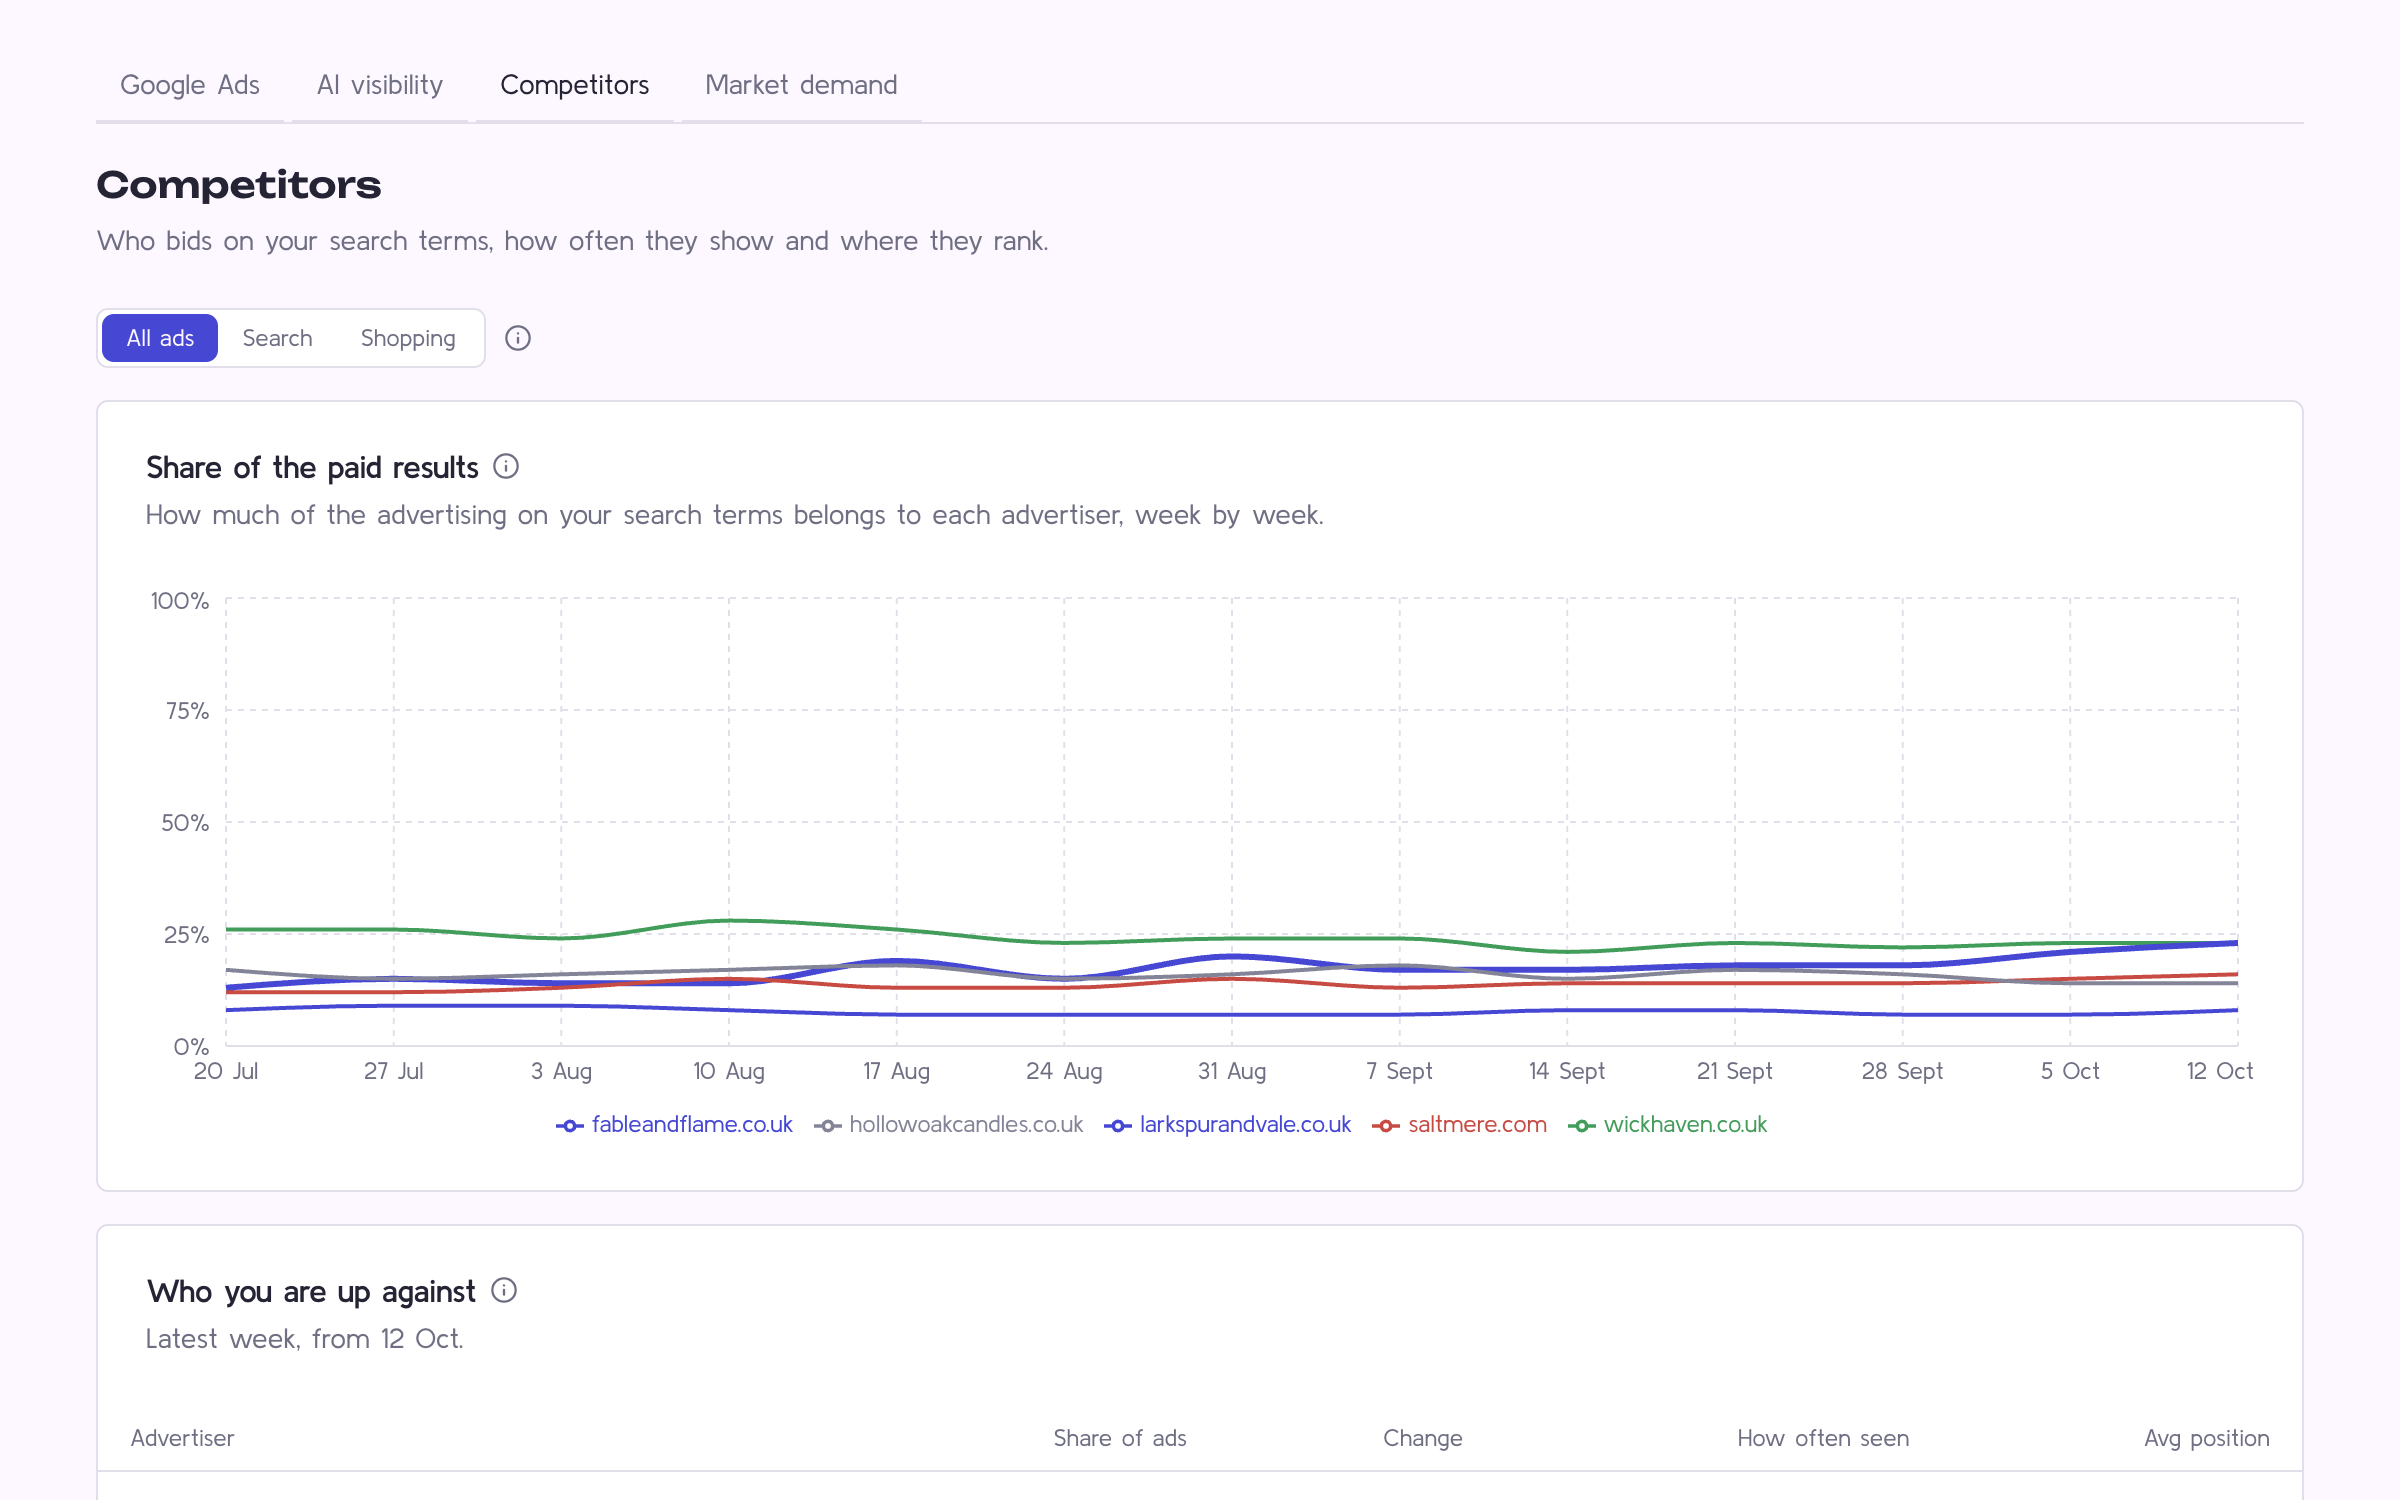Filter by Shopping ads
Image resolution: width=2400 pixels, height=1500 pixels.
click(x=408, y=338)
